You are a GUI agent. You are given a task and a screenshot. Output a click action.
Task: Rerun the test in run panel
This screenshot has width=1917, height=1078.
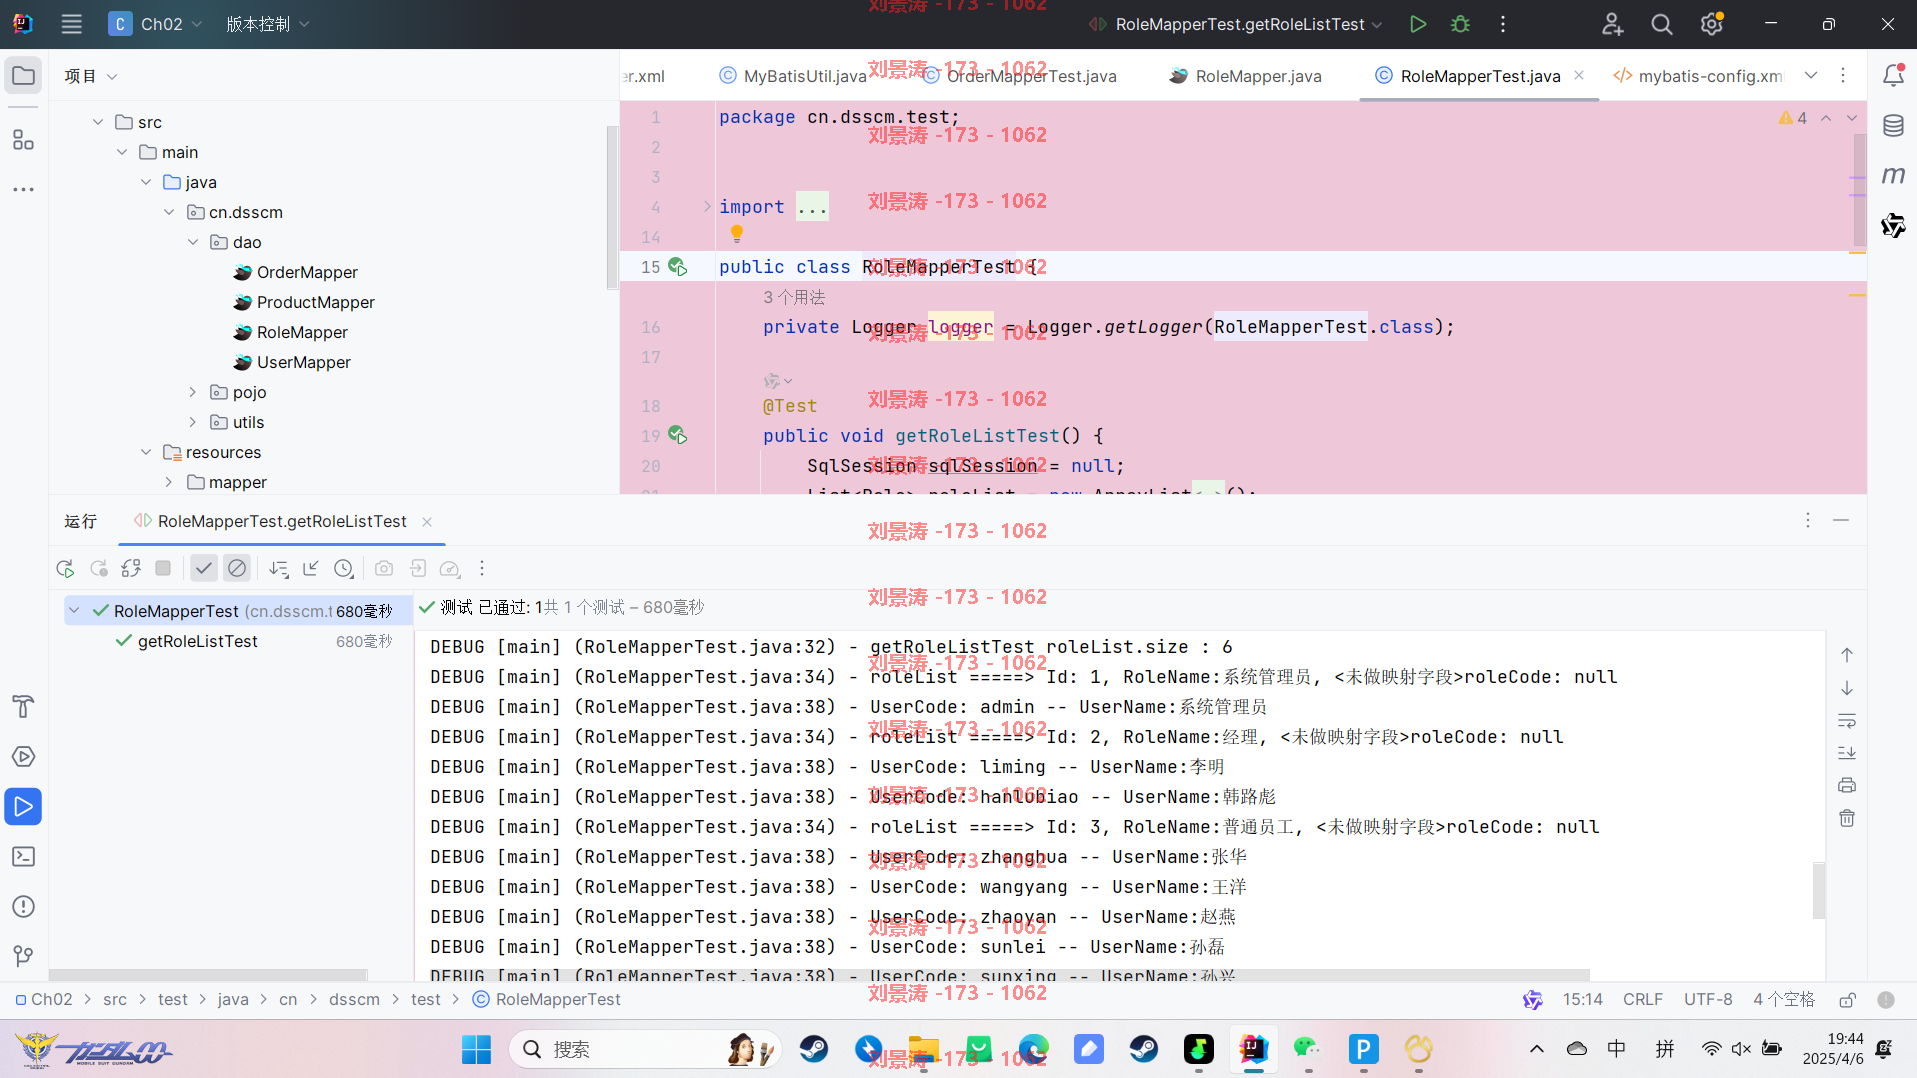coord(65,569)
